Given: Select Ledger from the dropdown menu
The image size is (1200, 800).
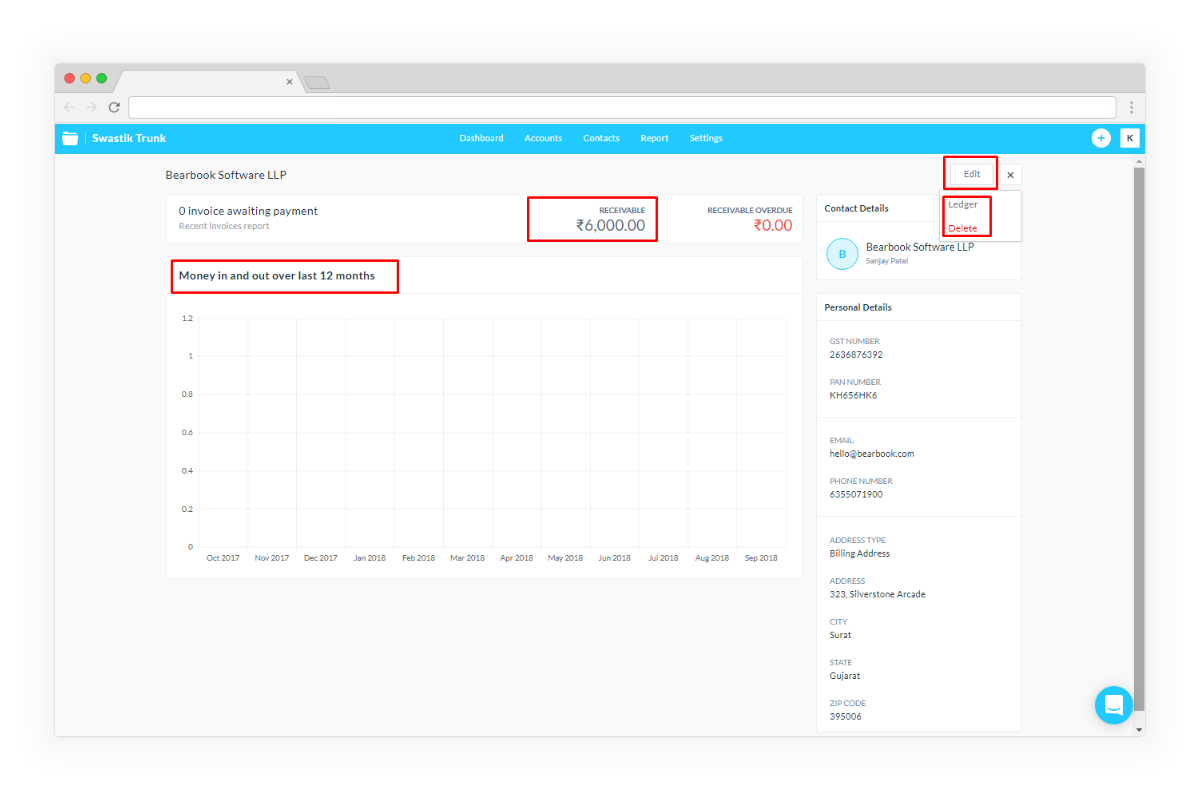Looking at the screenshot, I should [963, 204].
